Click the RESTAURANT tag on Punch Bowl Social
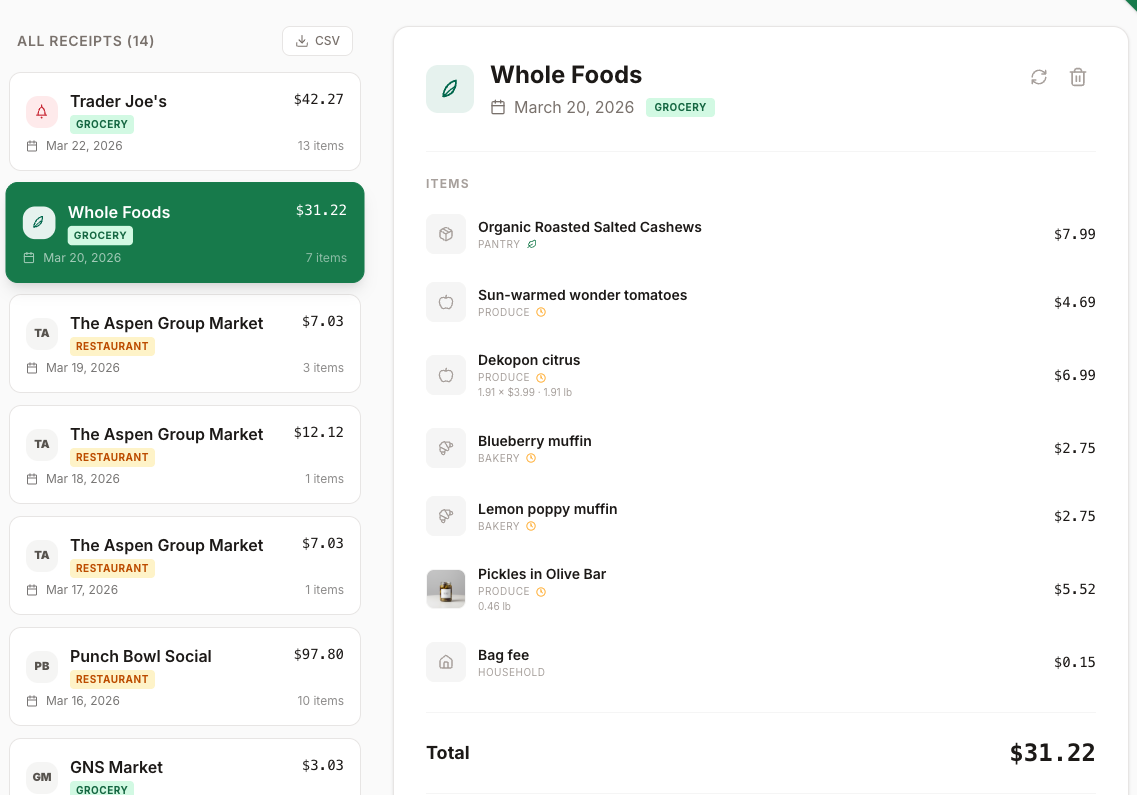This screenshot has width=1137, height=795. [112, 679]
